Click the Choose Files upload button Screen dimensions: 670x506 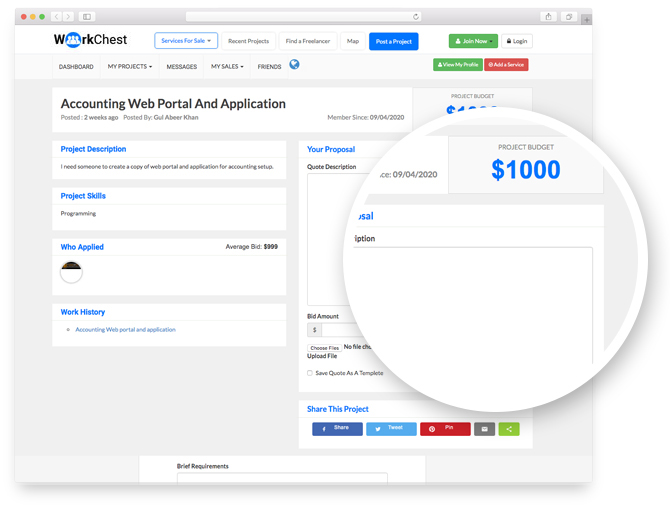[324, 348]
